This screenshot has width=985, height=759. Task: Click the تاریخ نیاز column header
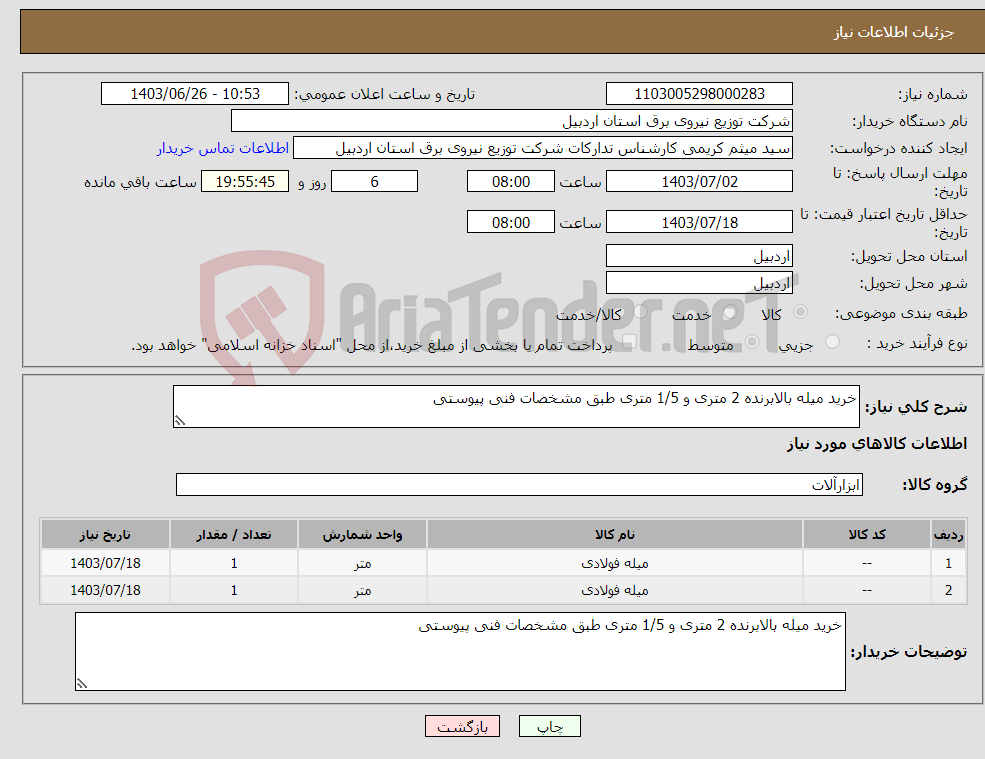tap(105, 534)
